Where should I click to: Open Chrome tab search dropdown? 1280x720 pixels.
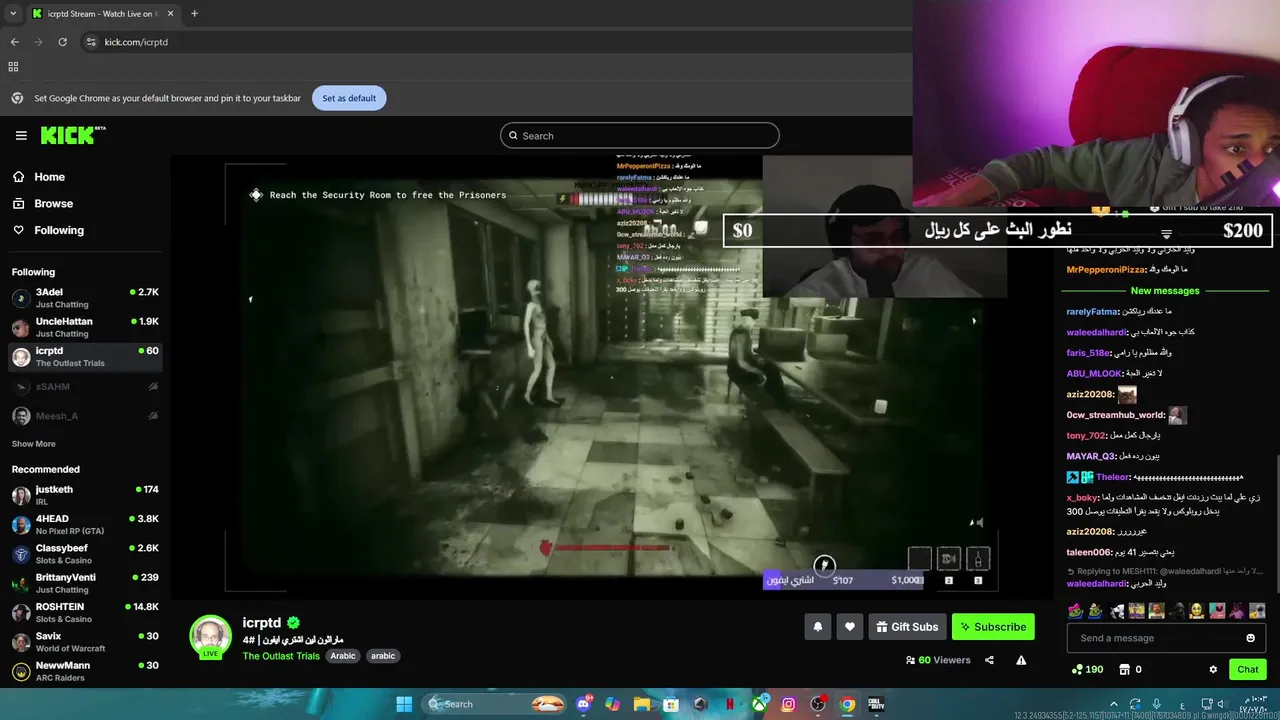(x=12, y=14)
